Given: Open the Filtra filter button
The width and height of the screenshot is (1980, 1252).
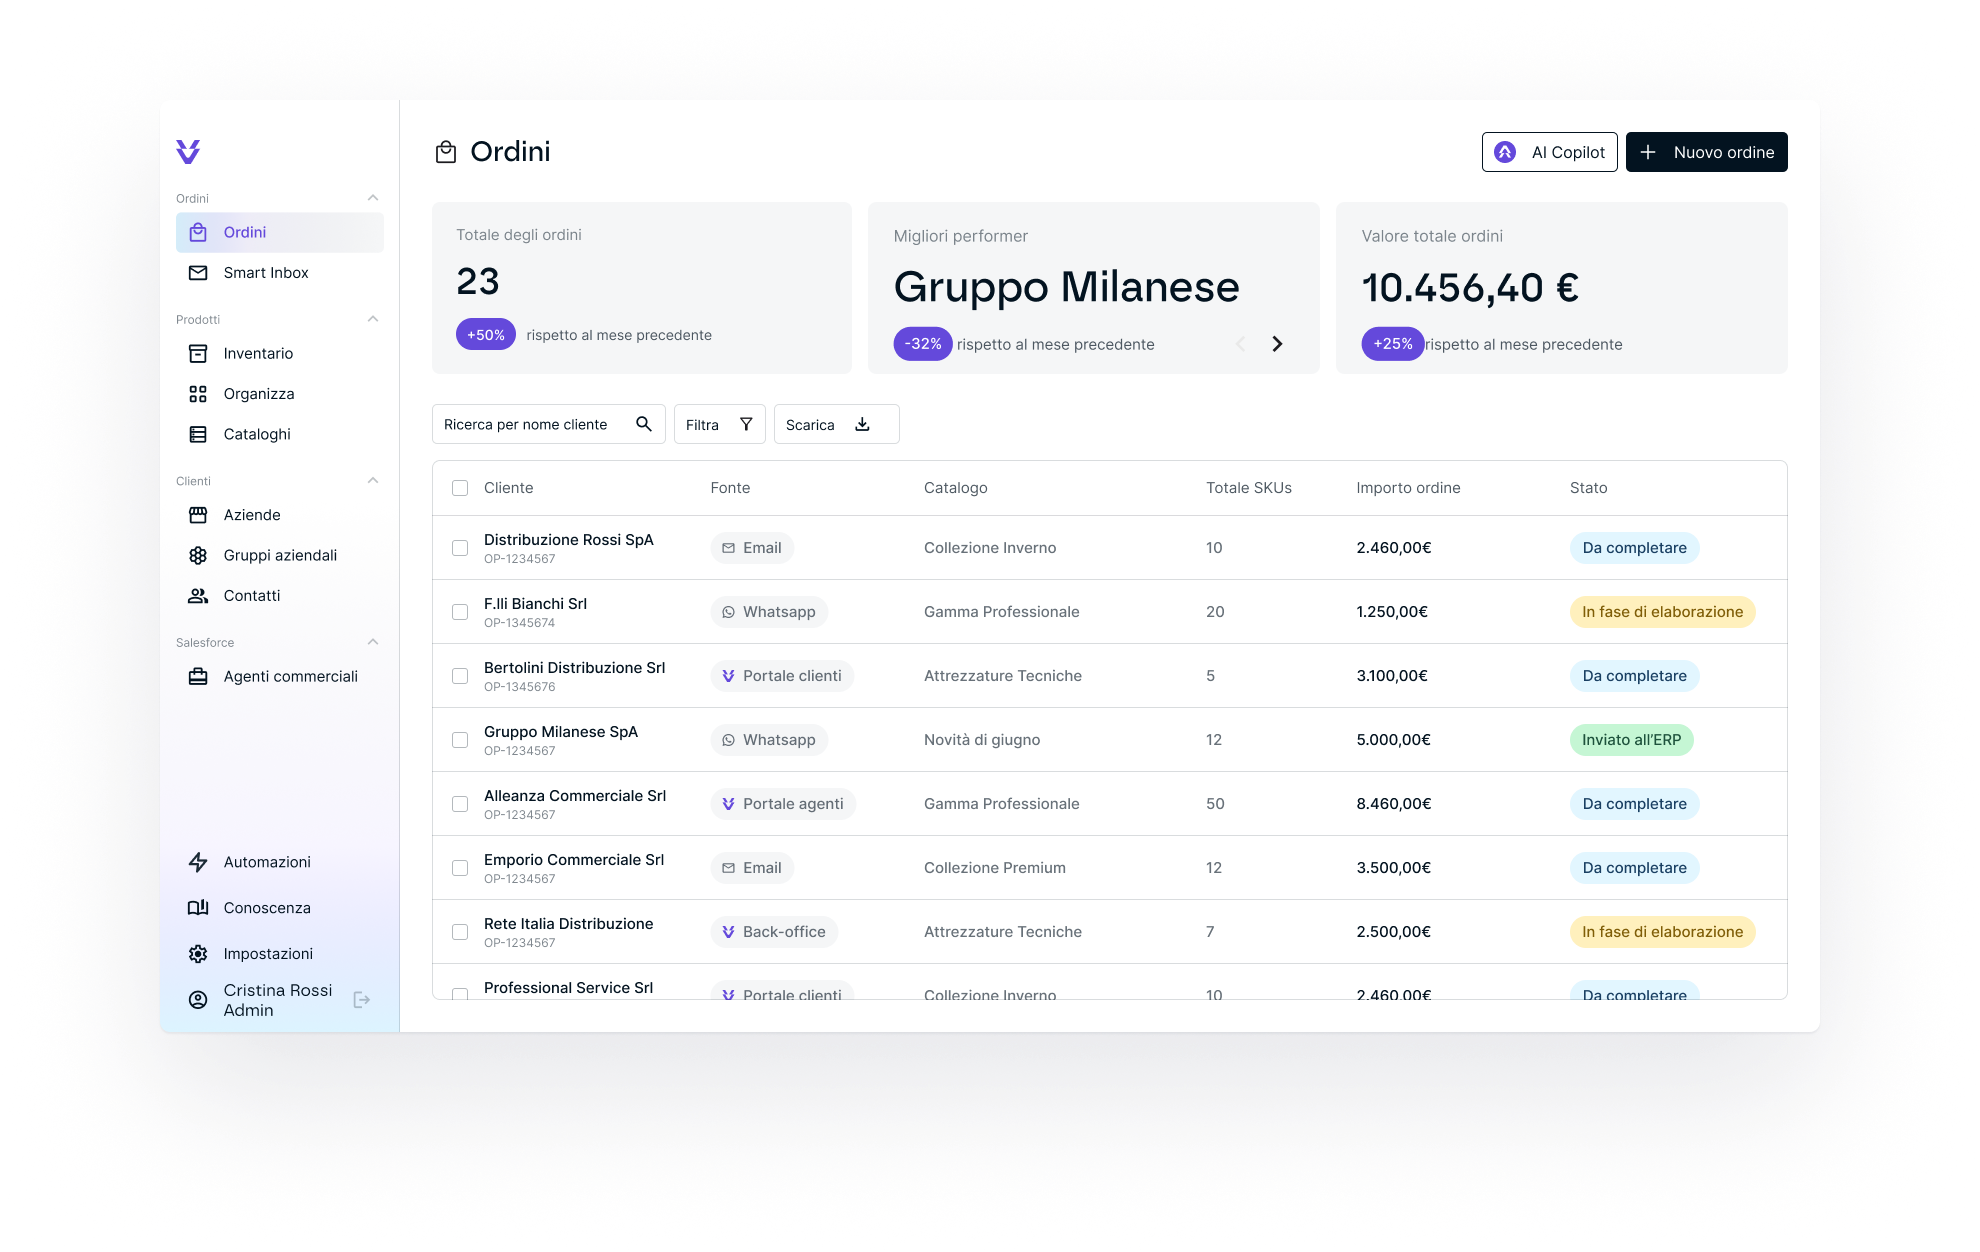Looking at the screenshot, I should [x=719, y=424].
